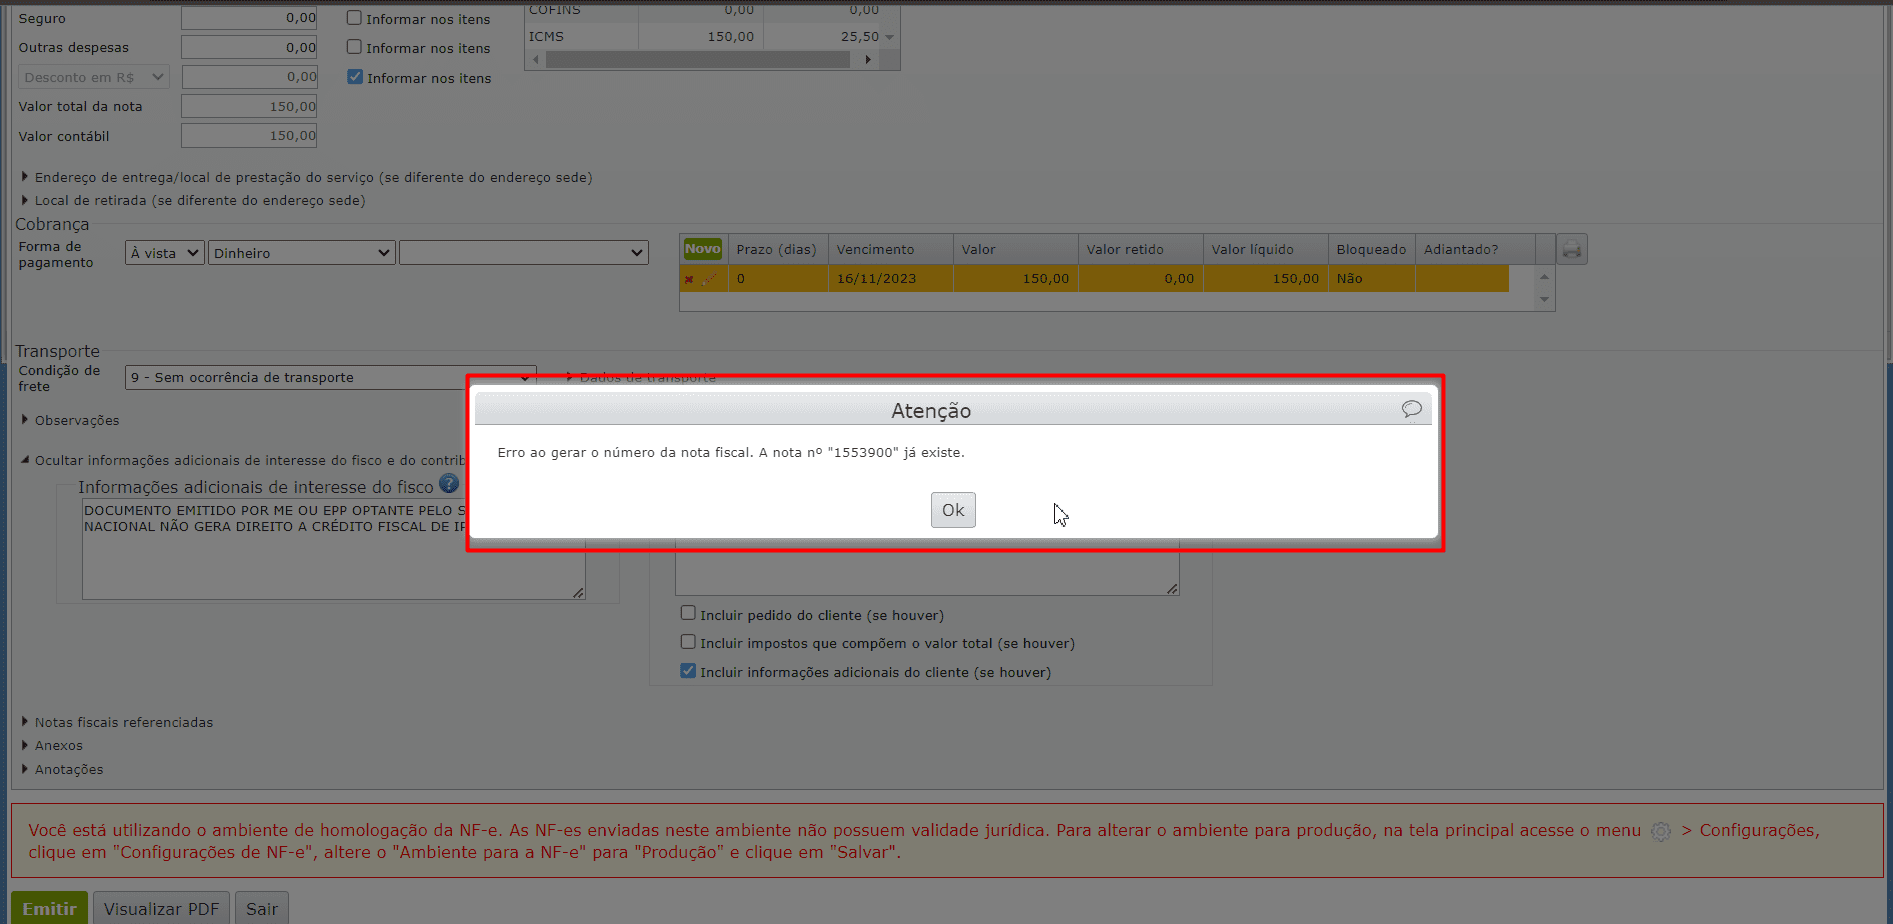Click the Valor contábil field

pos(249,135)
